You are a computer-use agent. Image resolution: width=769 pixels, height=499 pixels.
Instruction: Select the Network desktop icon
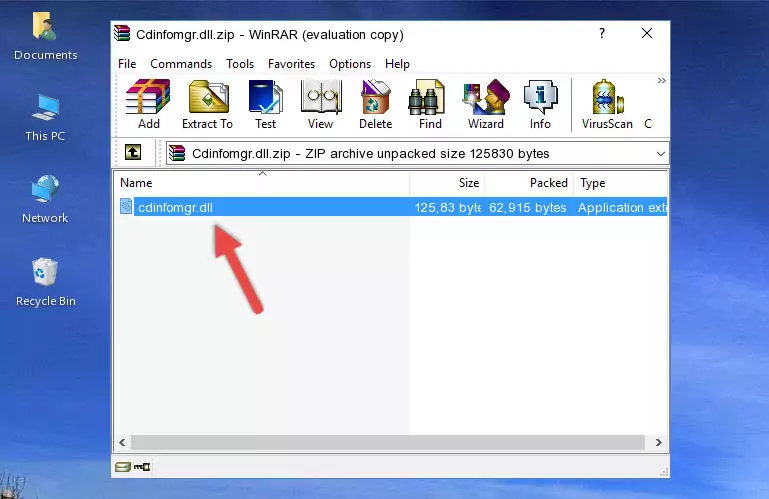(45, 199)
